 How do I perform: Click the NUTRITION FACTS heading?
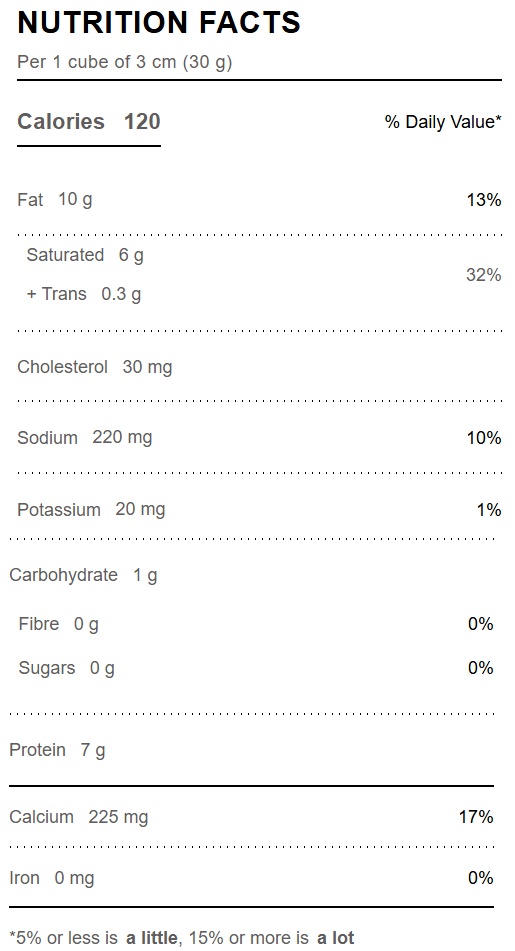click(159, 23)
